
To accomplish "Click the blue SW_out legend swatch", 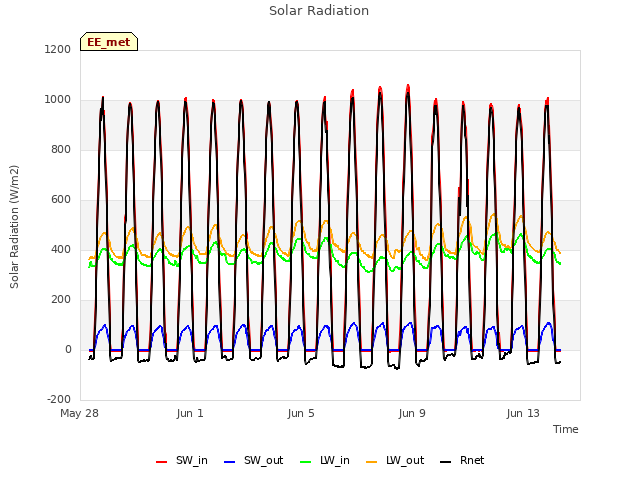I will point(230,462).
